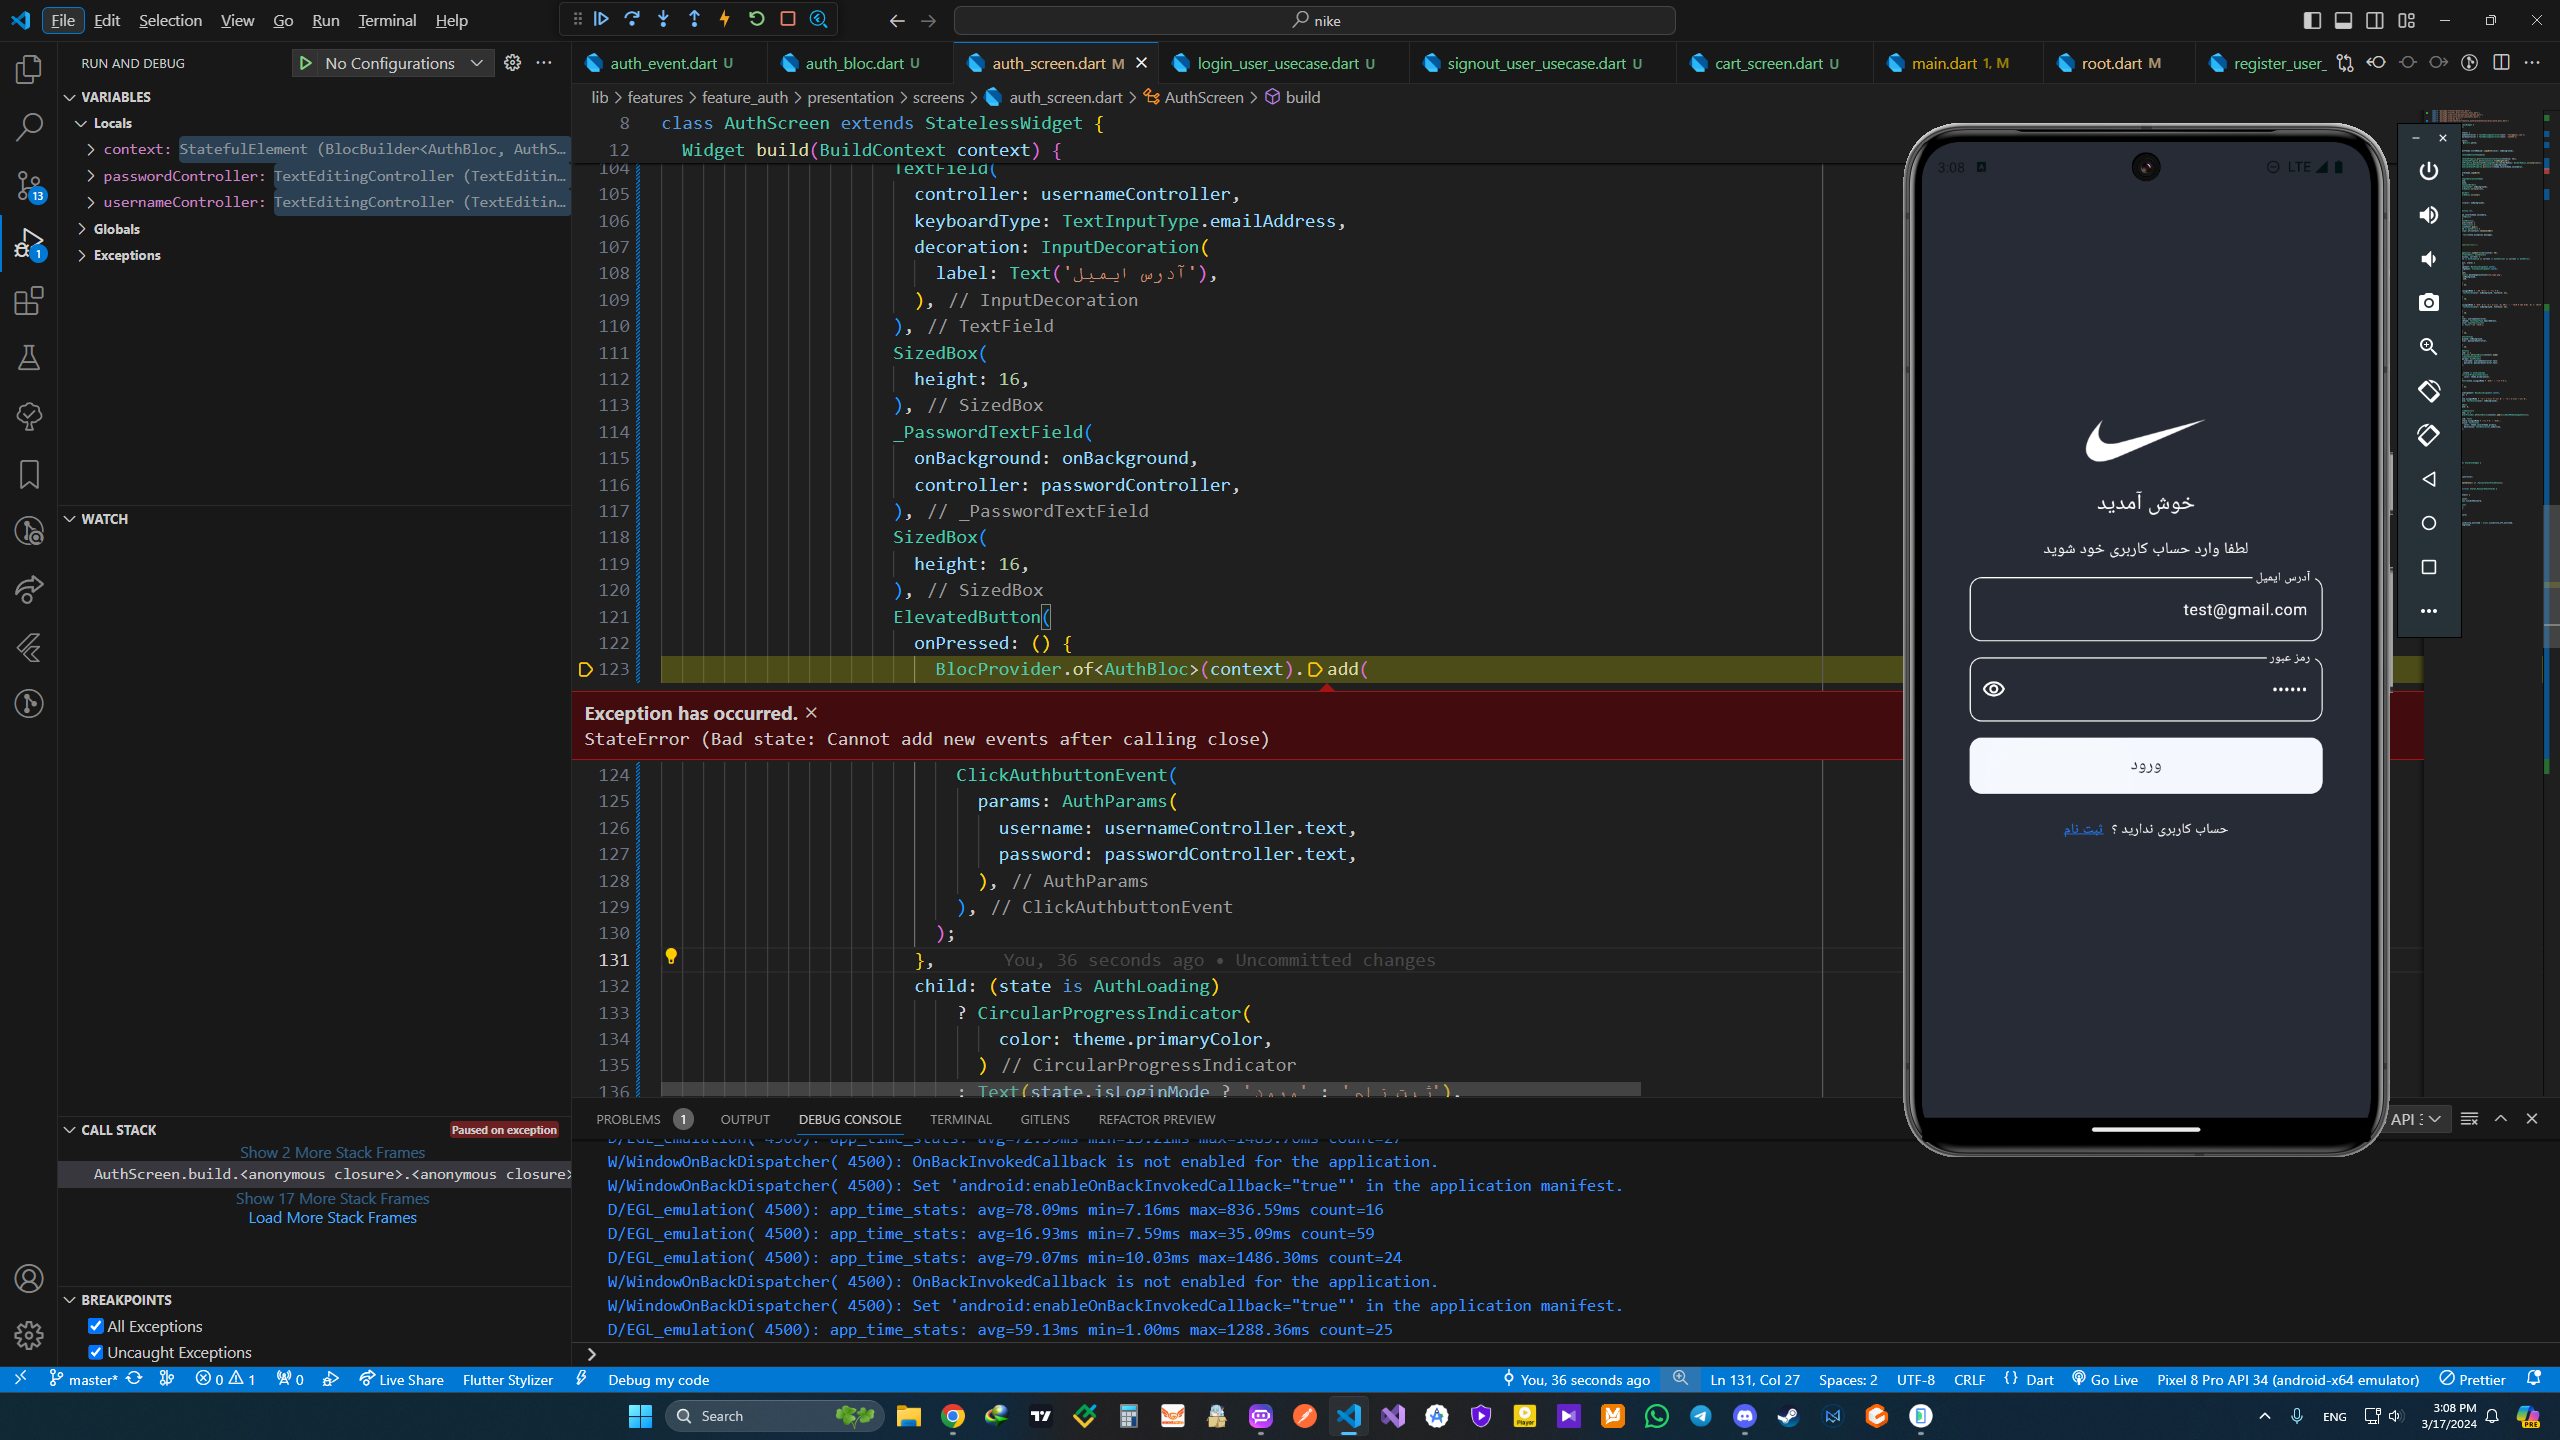Step over in the debug toolbar

point(632,19)
